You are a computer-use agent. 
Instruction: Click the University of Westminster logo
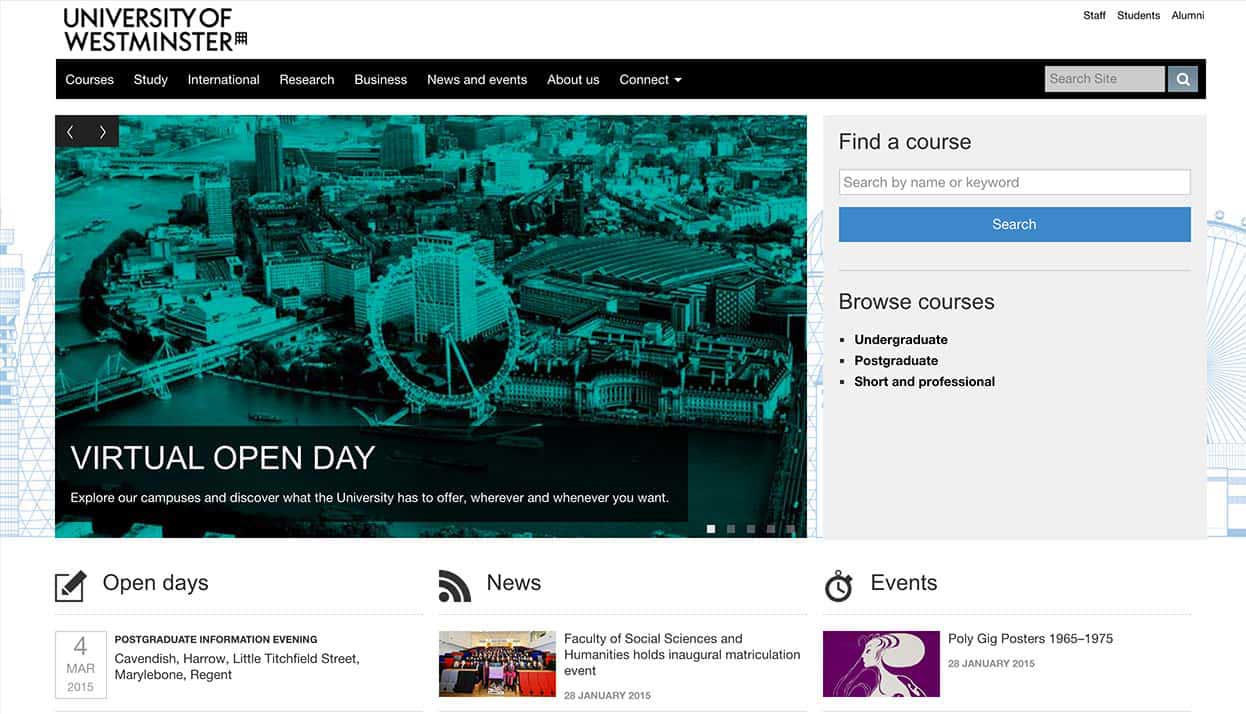click(x=155, y=29)
